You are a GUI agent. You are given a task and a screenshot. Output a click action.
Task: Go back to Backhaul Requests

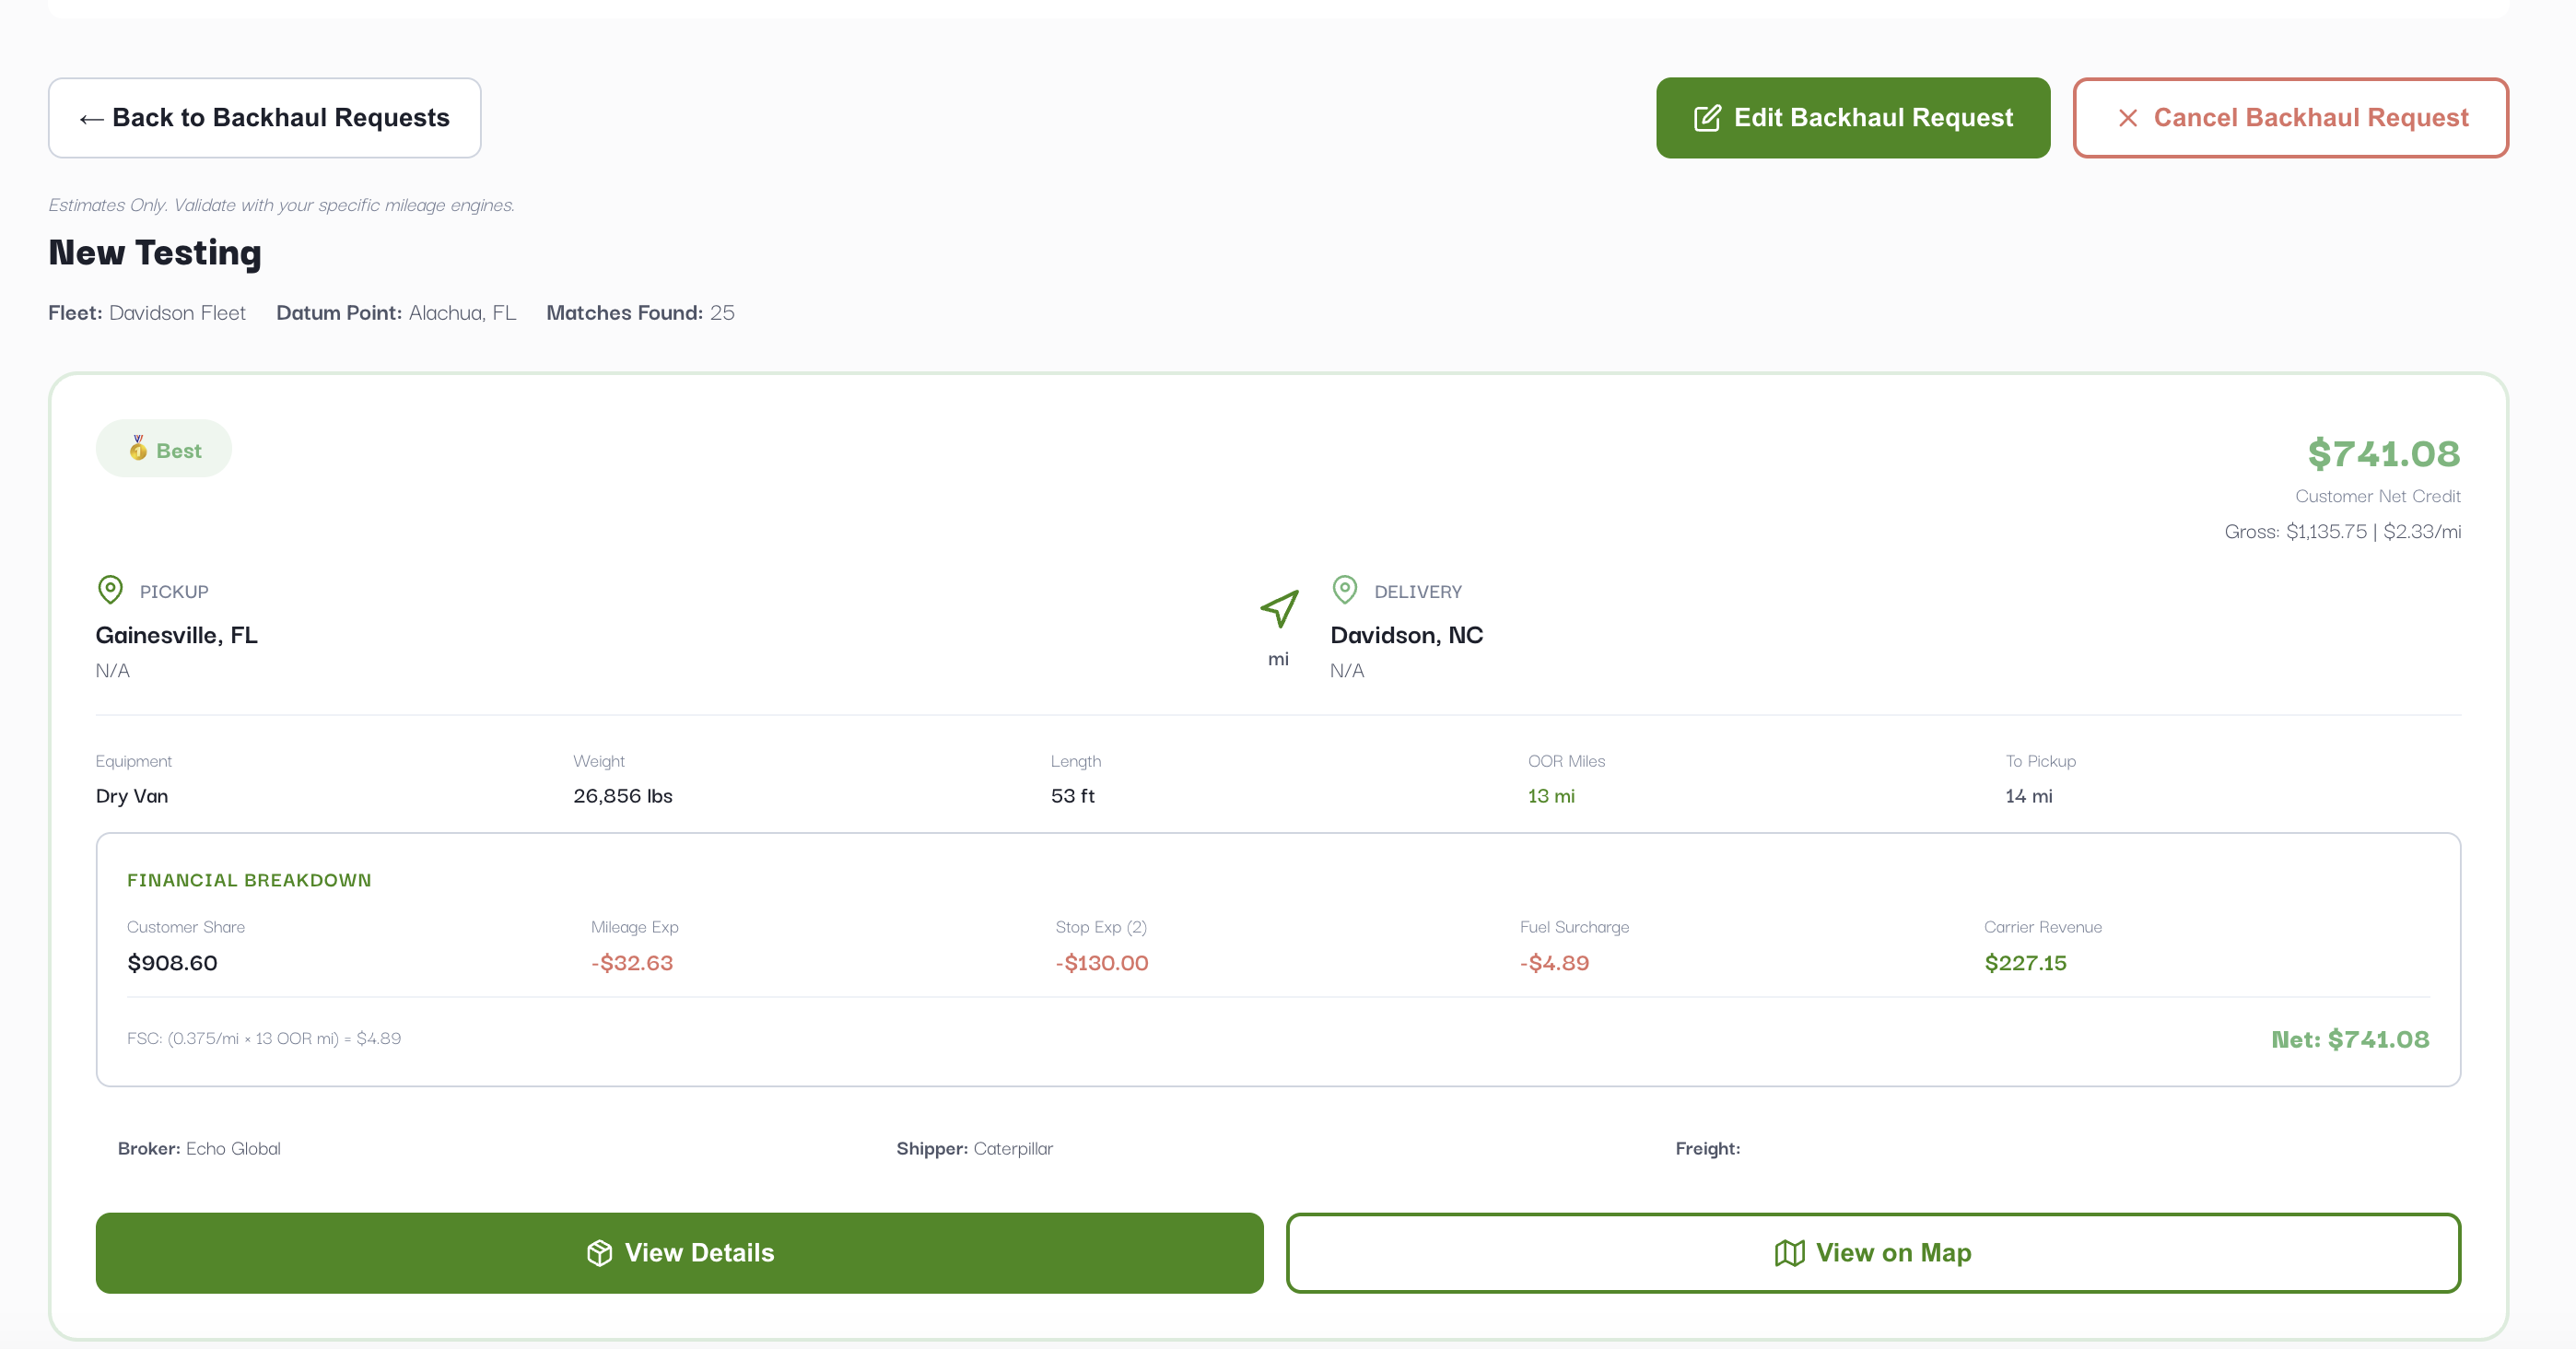click(x=265, y=118)
